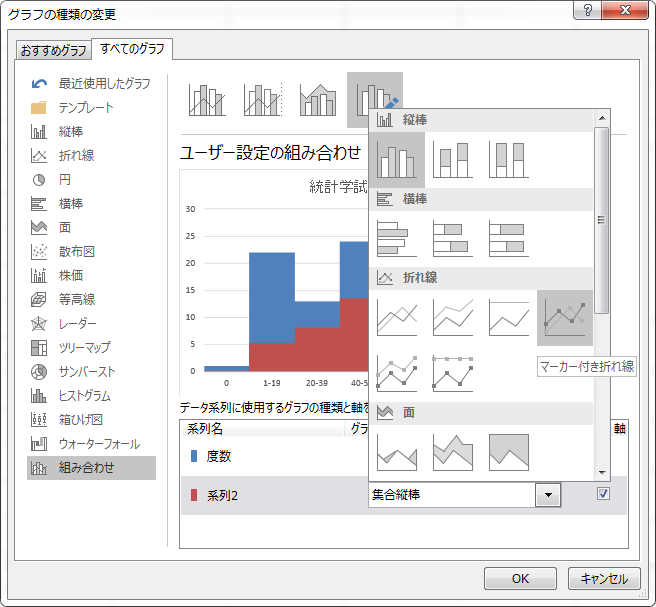The image size is (656, 607).
Task: Switch to すべてのグラフ tab
Action: tap(132, 49)
